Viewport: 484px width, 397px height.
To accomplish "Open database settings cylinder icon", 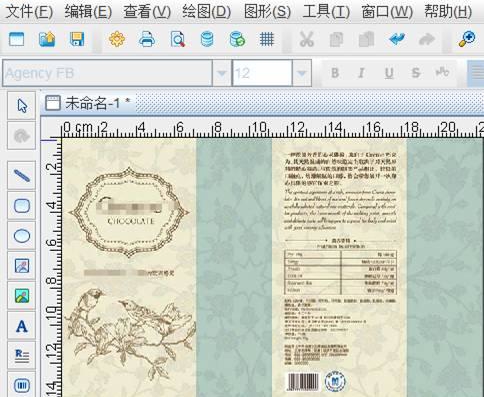I will click(x=207, y=39).
